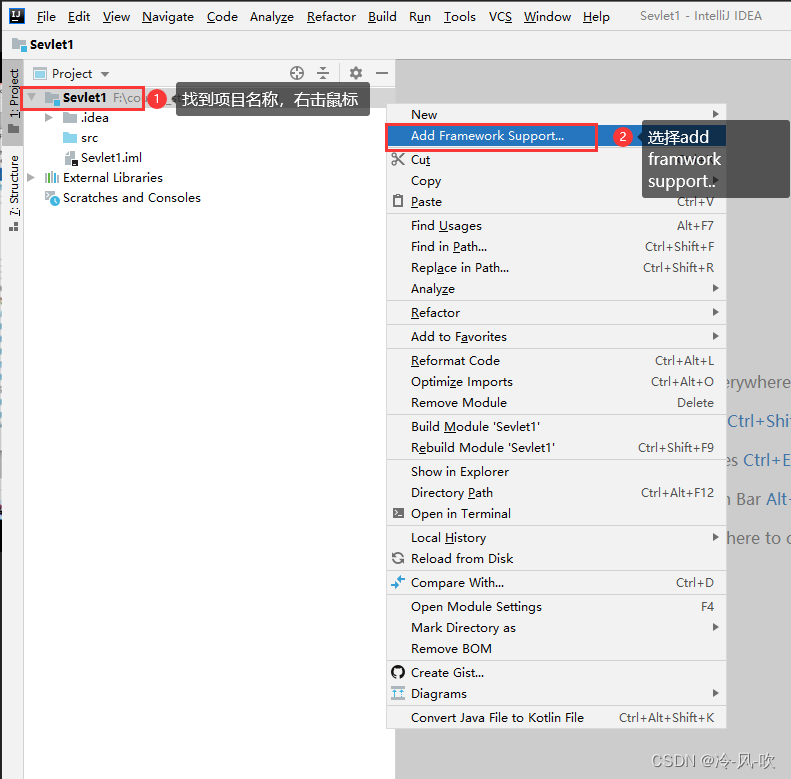Click the Project view window icon

40,74
